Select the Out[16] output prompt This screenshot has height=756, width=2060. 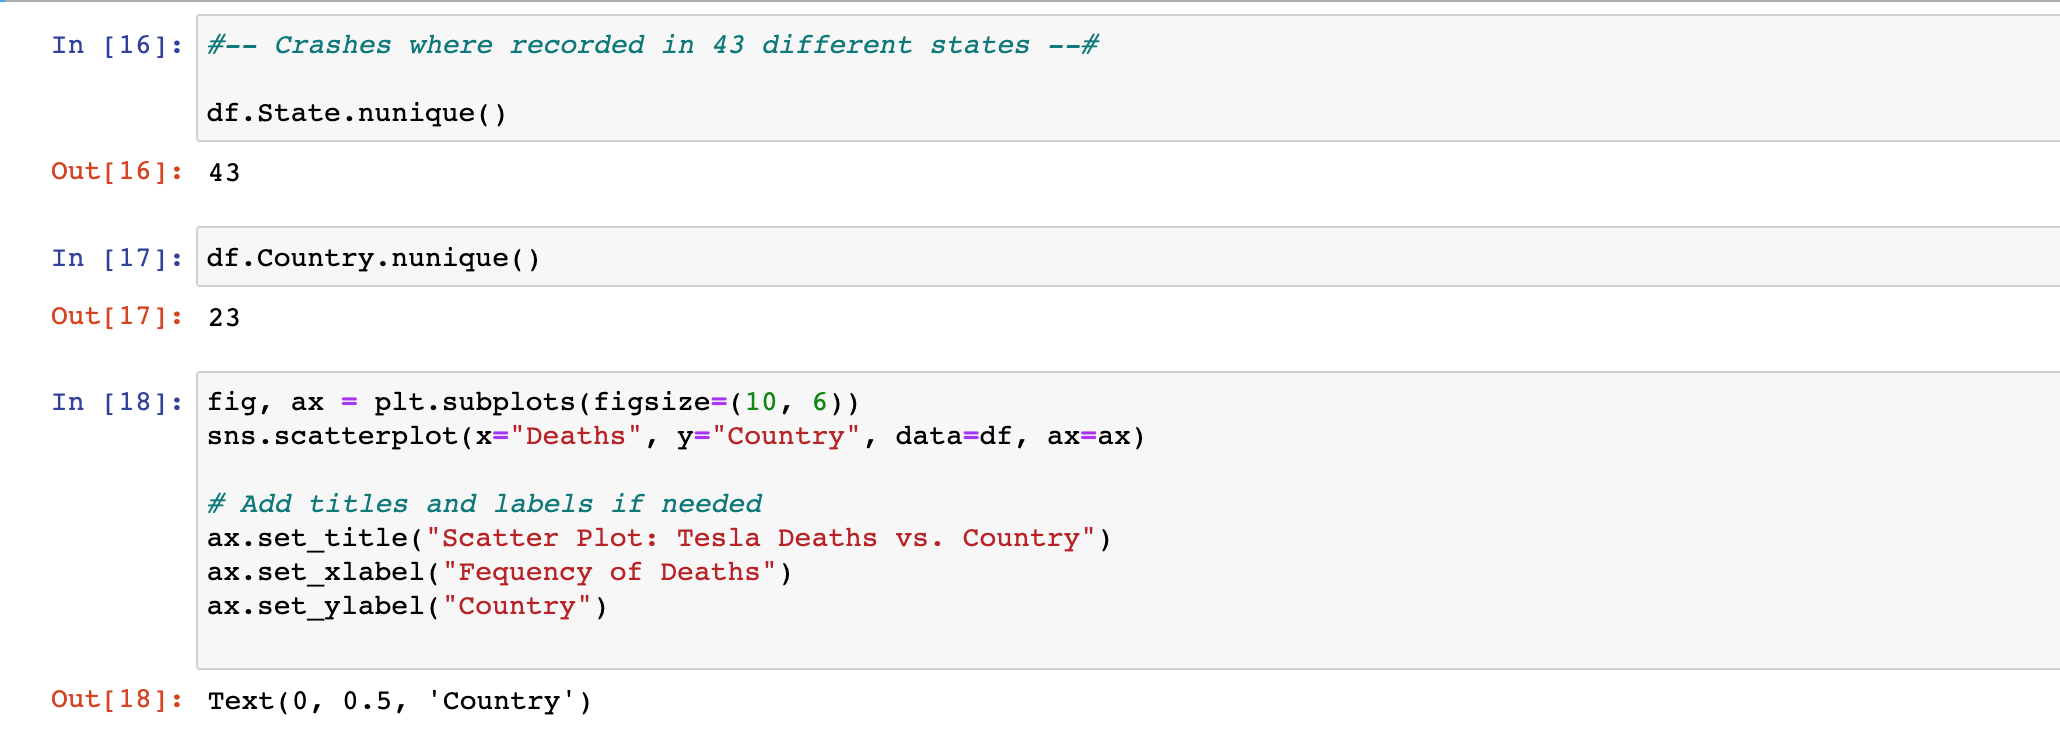point(117,172)
